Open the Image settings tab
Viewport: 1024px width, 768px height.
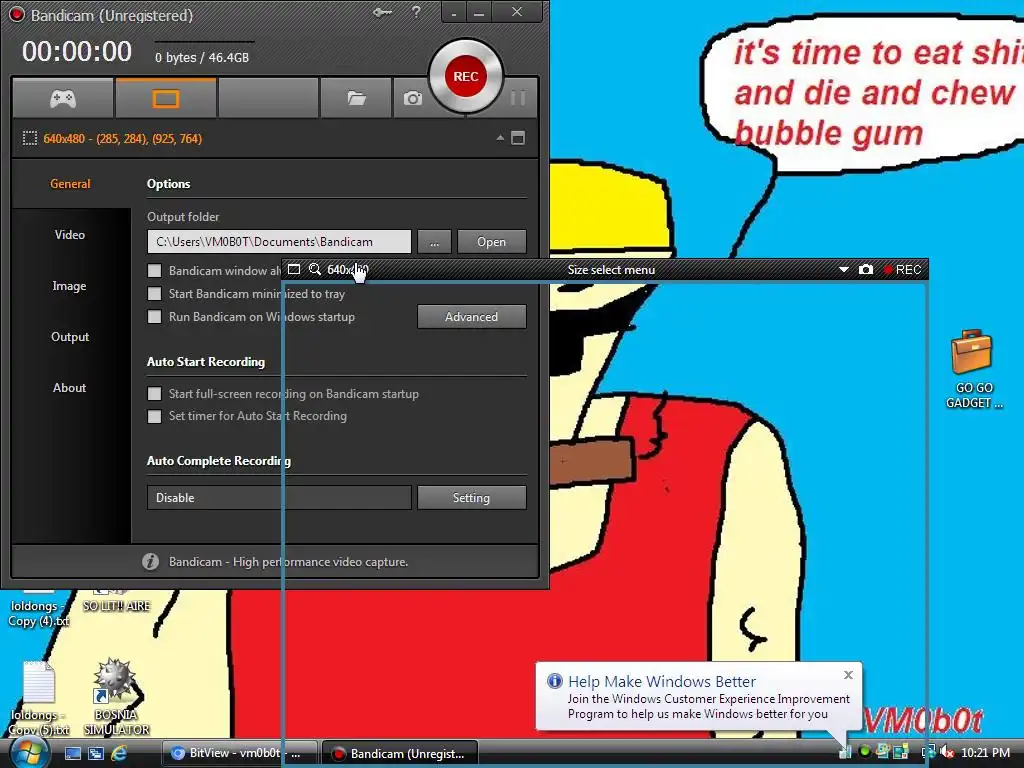[69, 285]
